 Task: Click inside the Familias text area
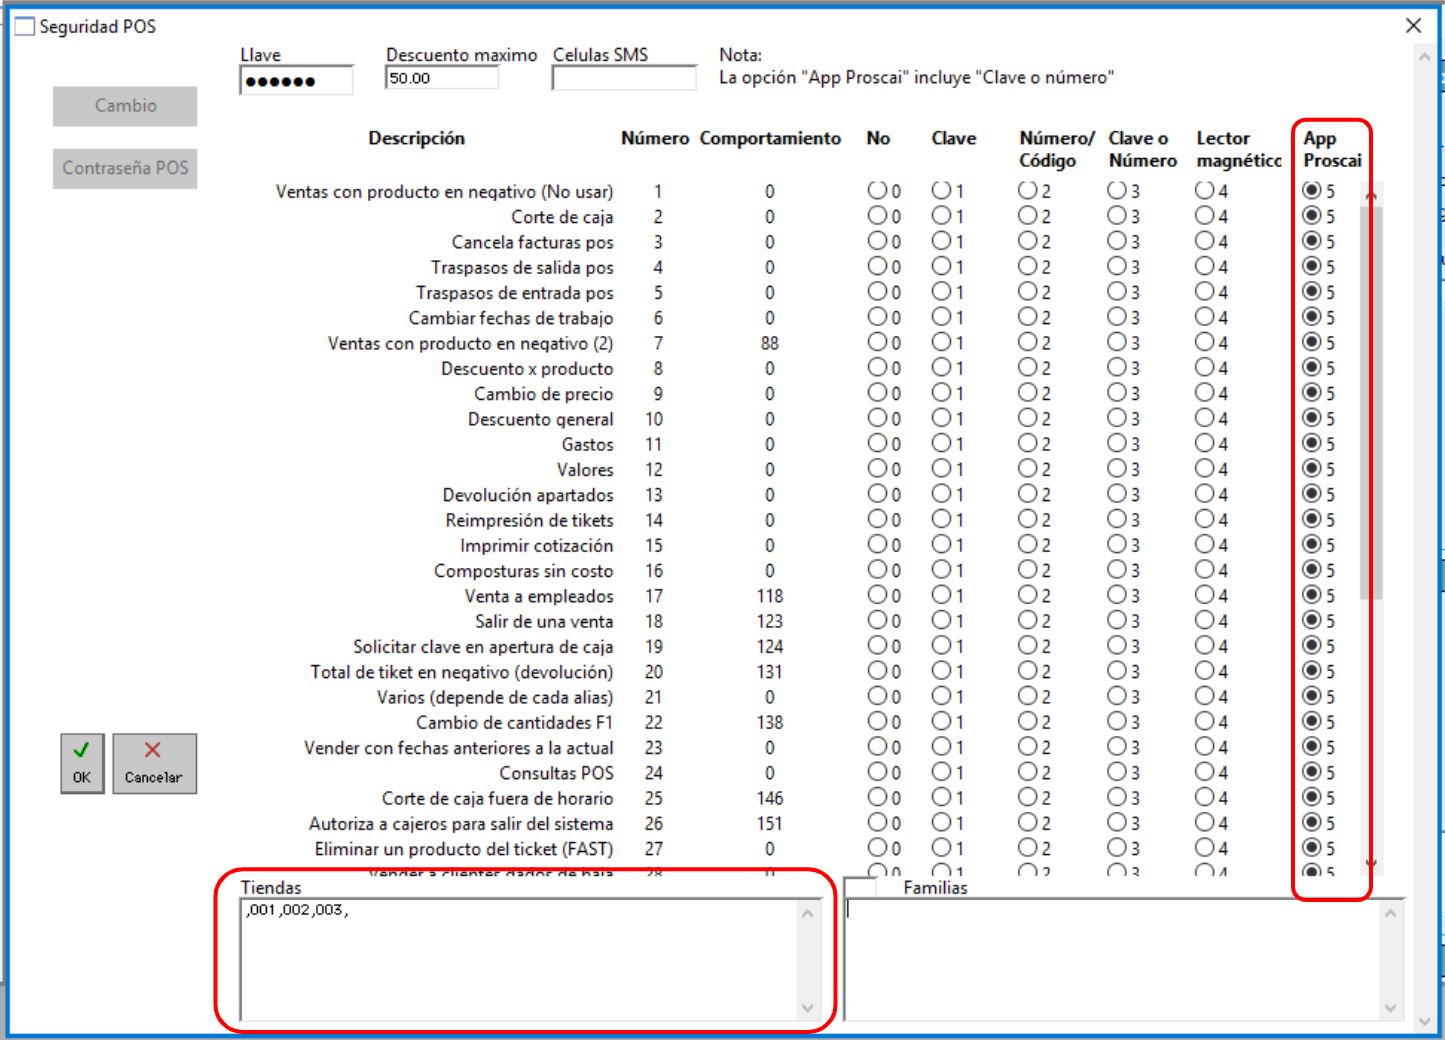[1113, 959]
